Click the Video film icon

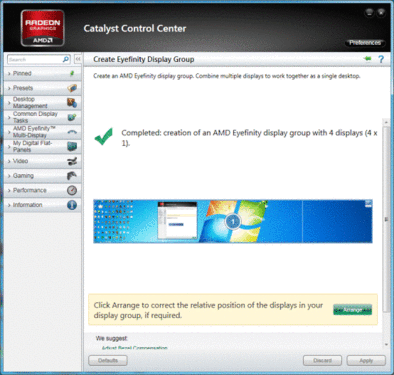(x=72, y=161)
